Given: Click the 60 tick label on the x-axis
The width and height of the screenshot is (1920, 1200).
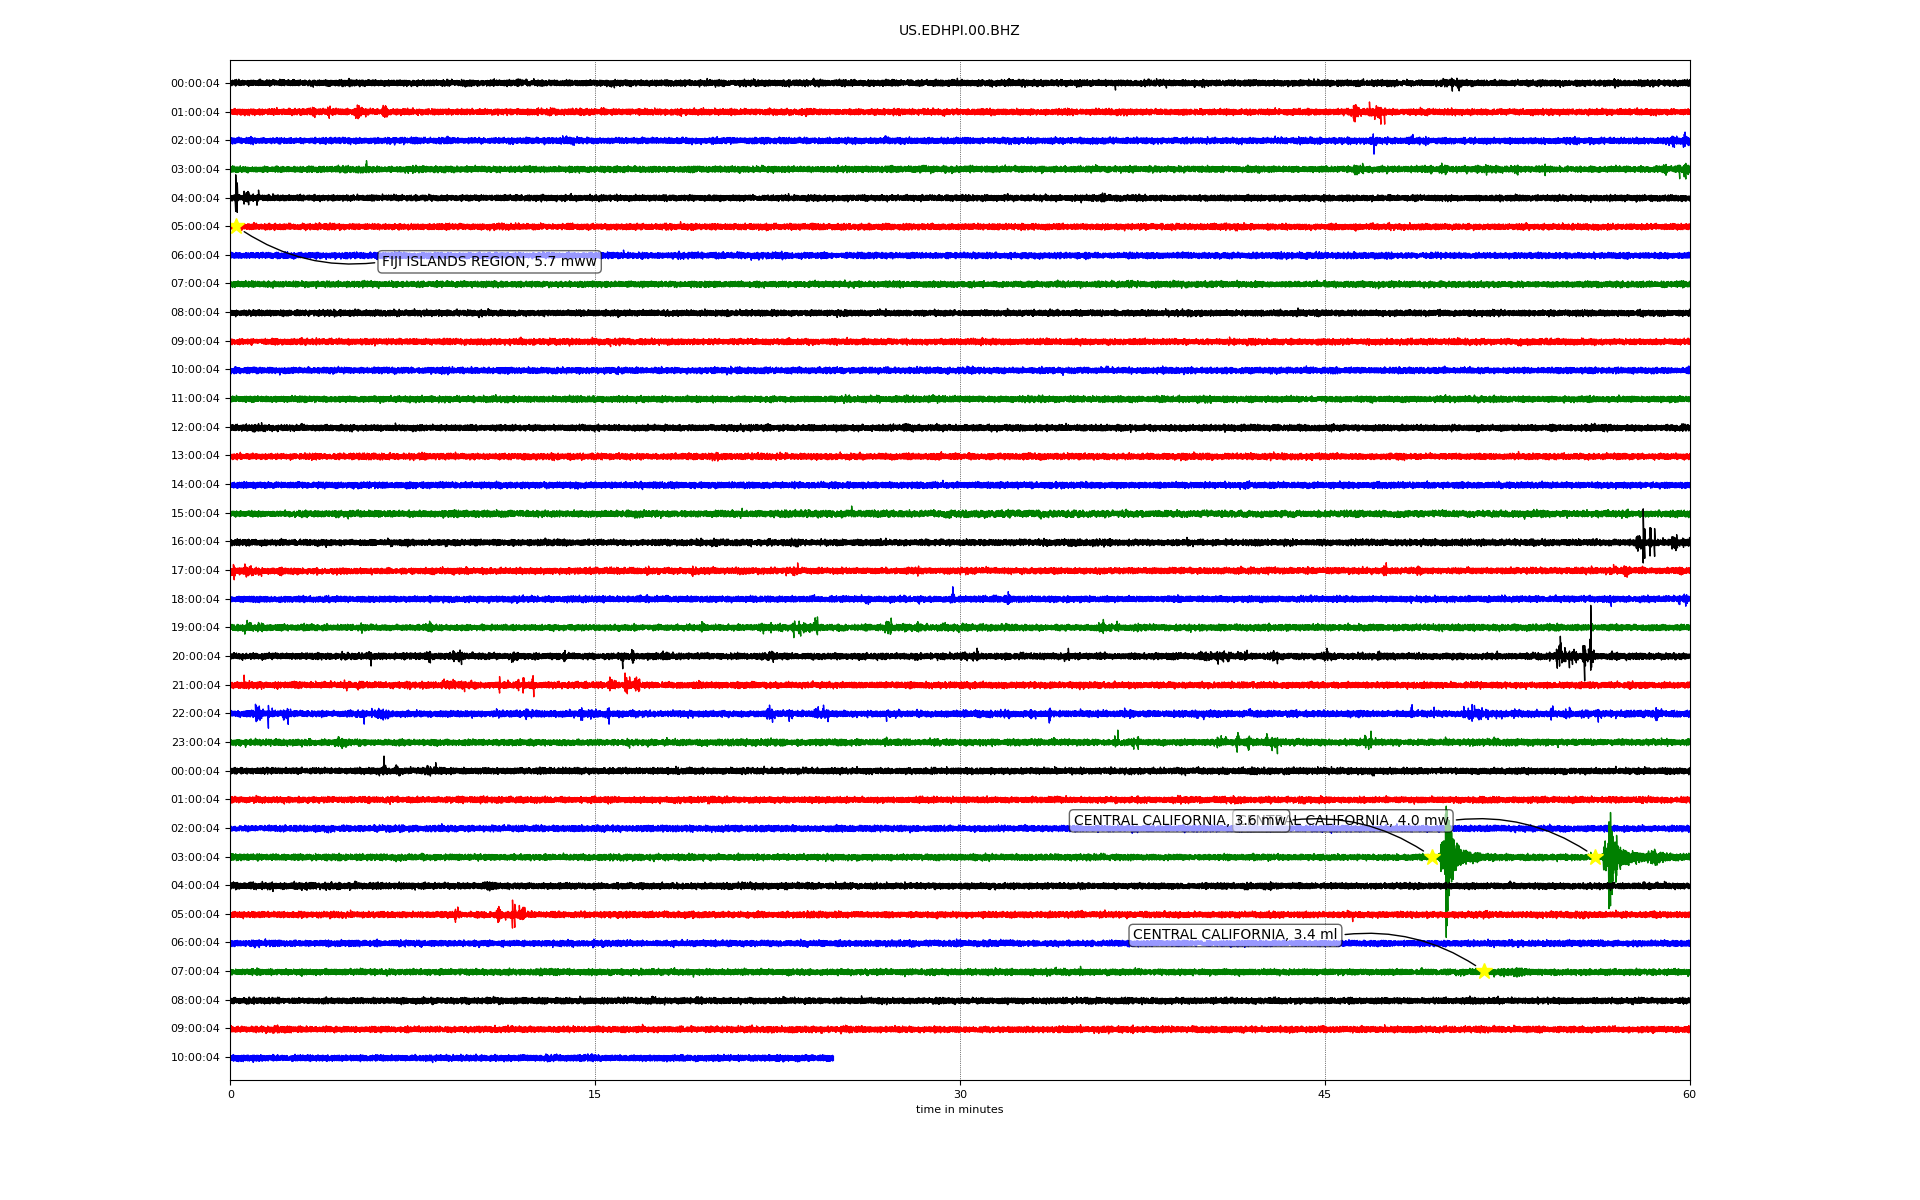Looking at the screenshot, I should click(1689, 1094).
